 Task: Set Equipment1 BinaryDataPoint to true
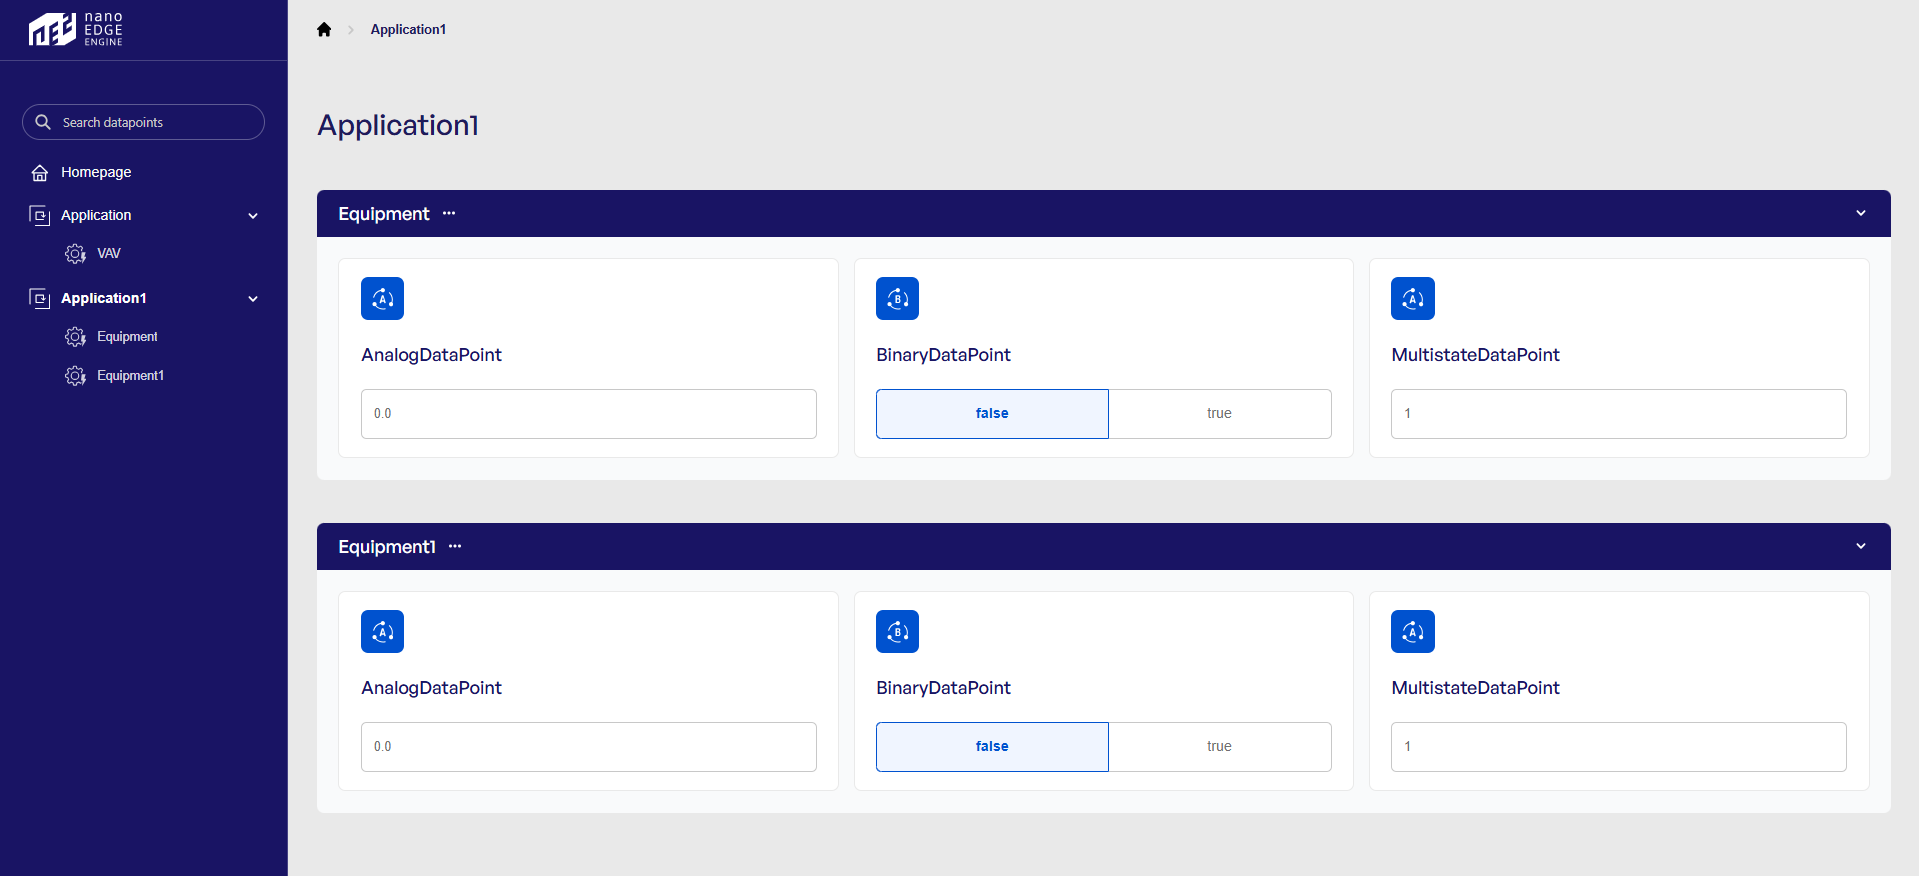pyautogui.click(x=1219, y=746)
